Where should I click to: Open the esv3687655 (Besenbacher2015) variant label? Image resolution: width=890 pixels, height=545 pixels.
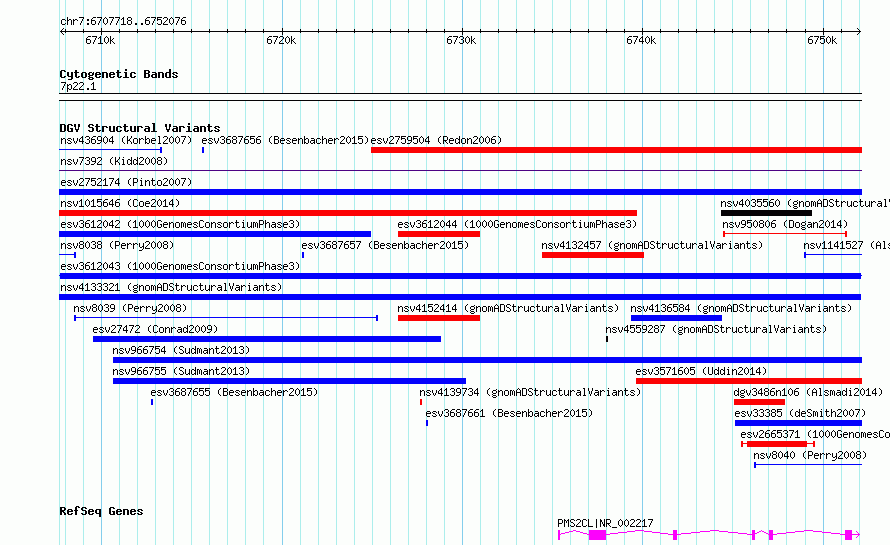(x=234, y=392)
